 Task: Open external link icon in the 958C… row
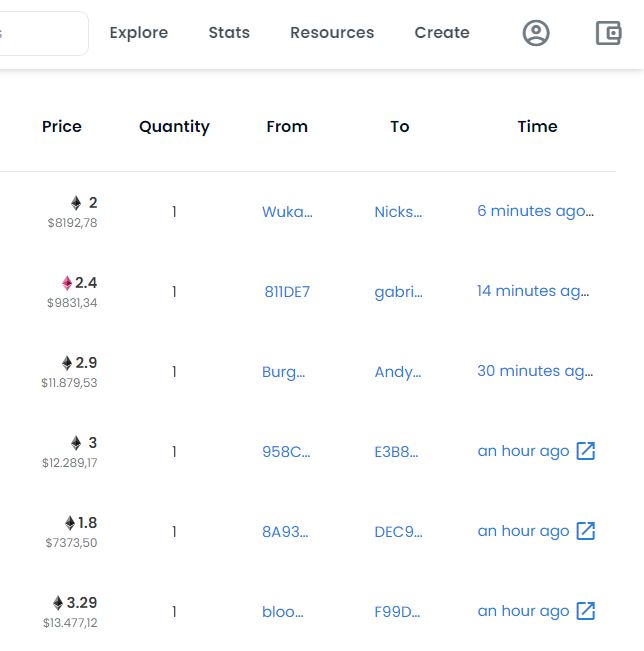tap(585, 451)
